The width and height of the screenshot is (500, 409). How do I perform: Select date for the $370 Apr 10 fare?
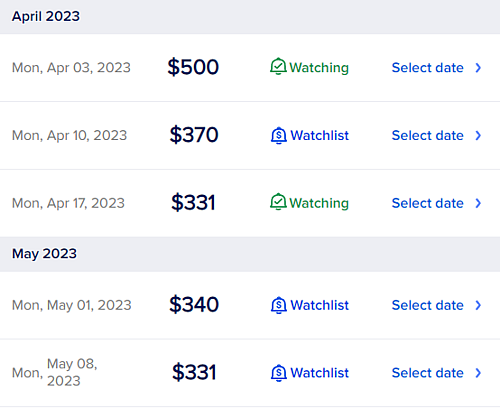pos(427,135)
